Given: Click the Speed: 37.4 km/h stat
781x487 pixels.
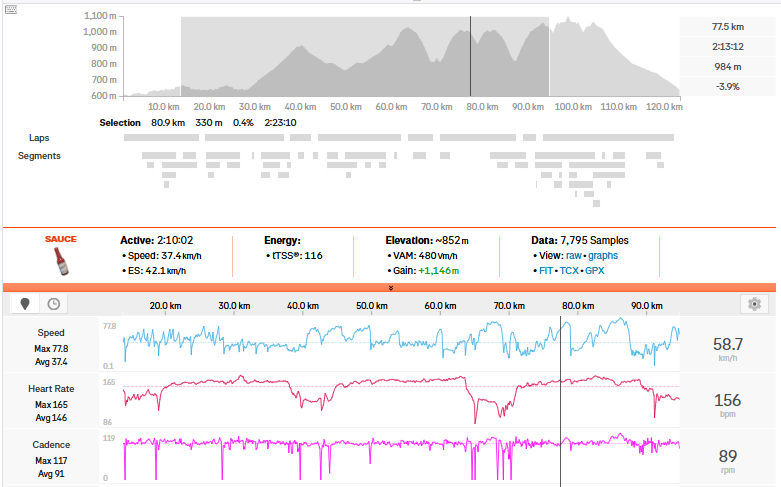Looking at the screenshot, I should 162,256.
